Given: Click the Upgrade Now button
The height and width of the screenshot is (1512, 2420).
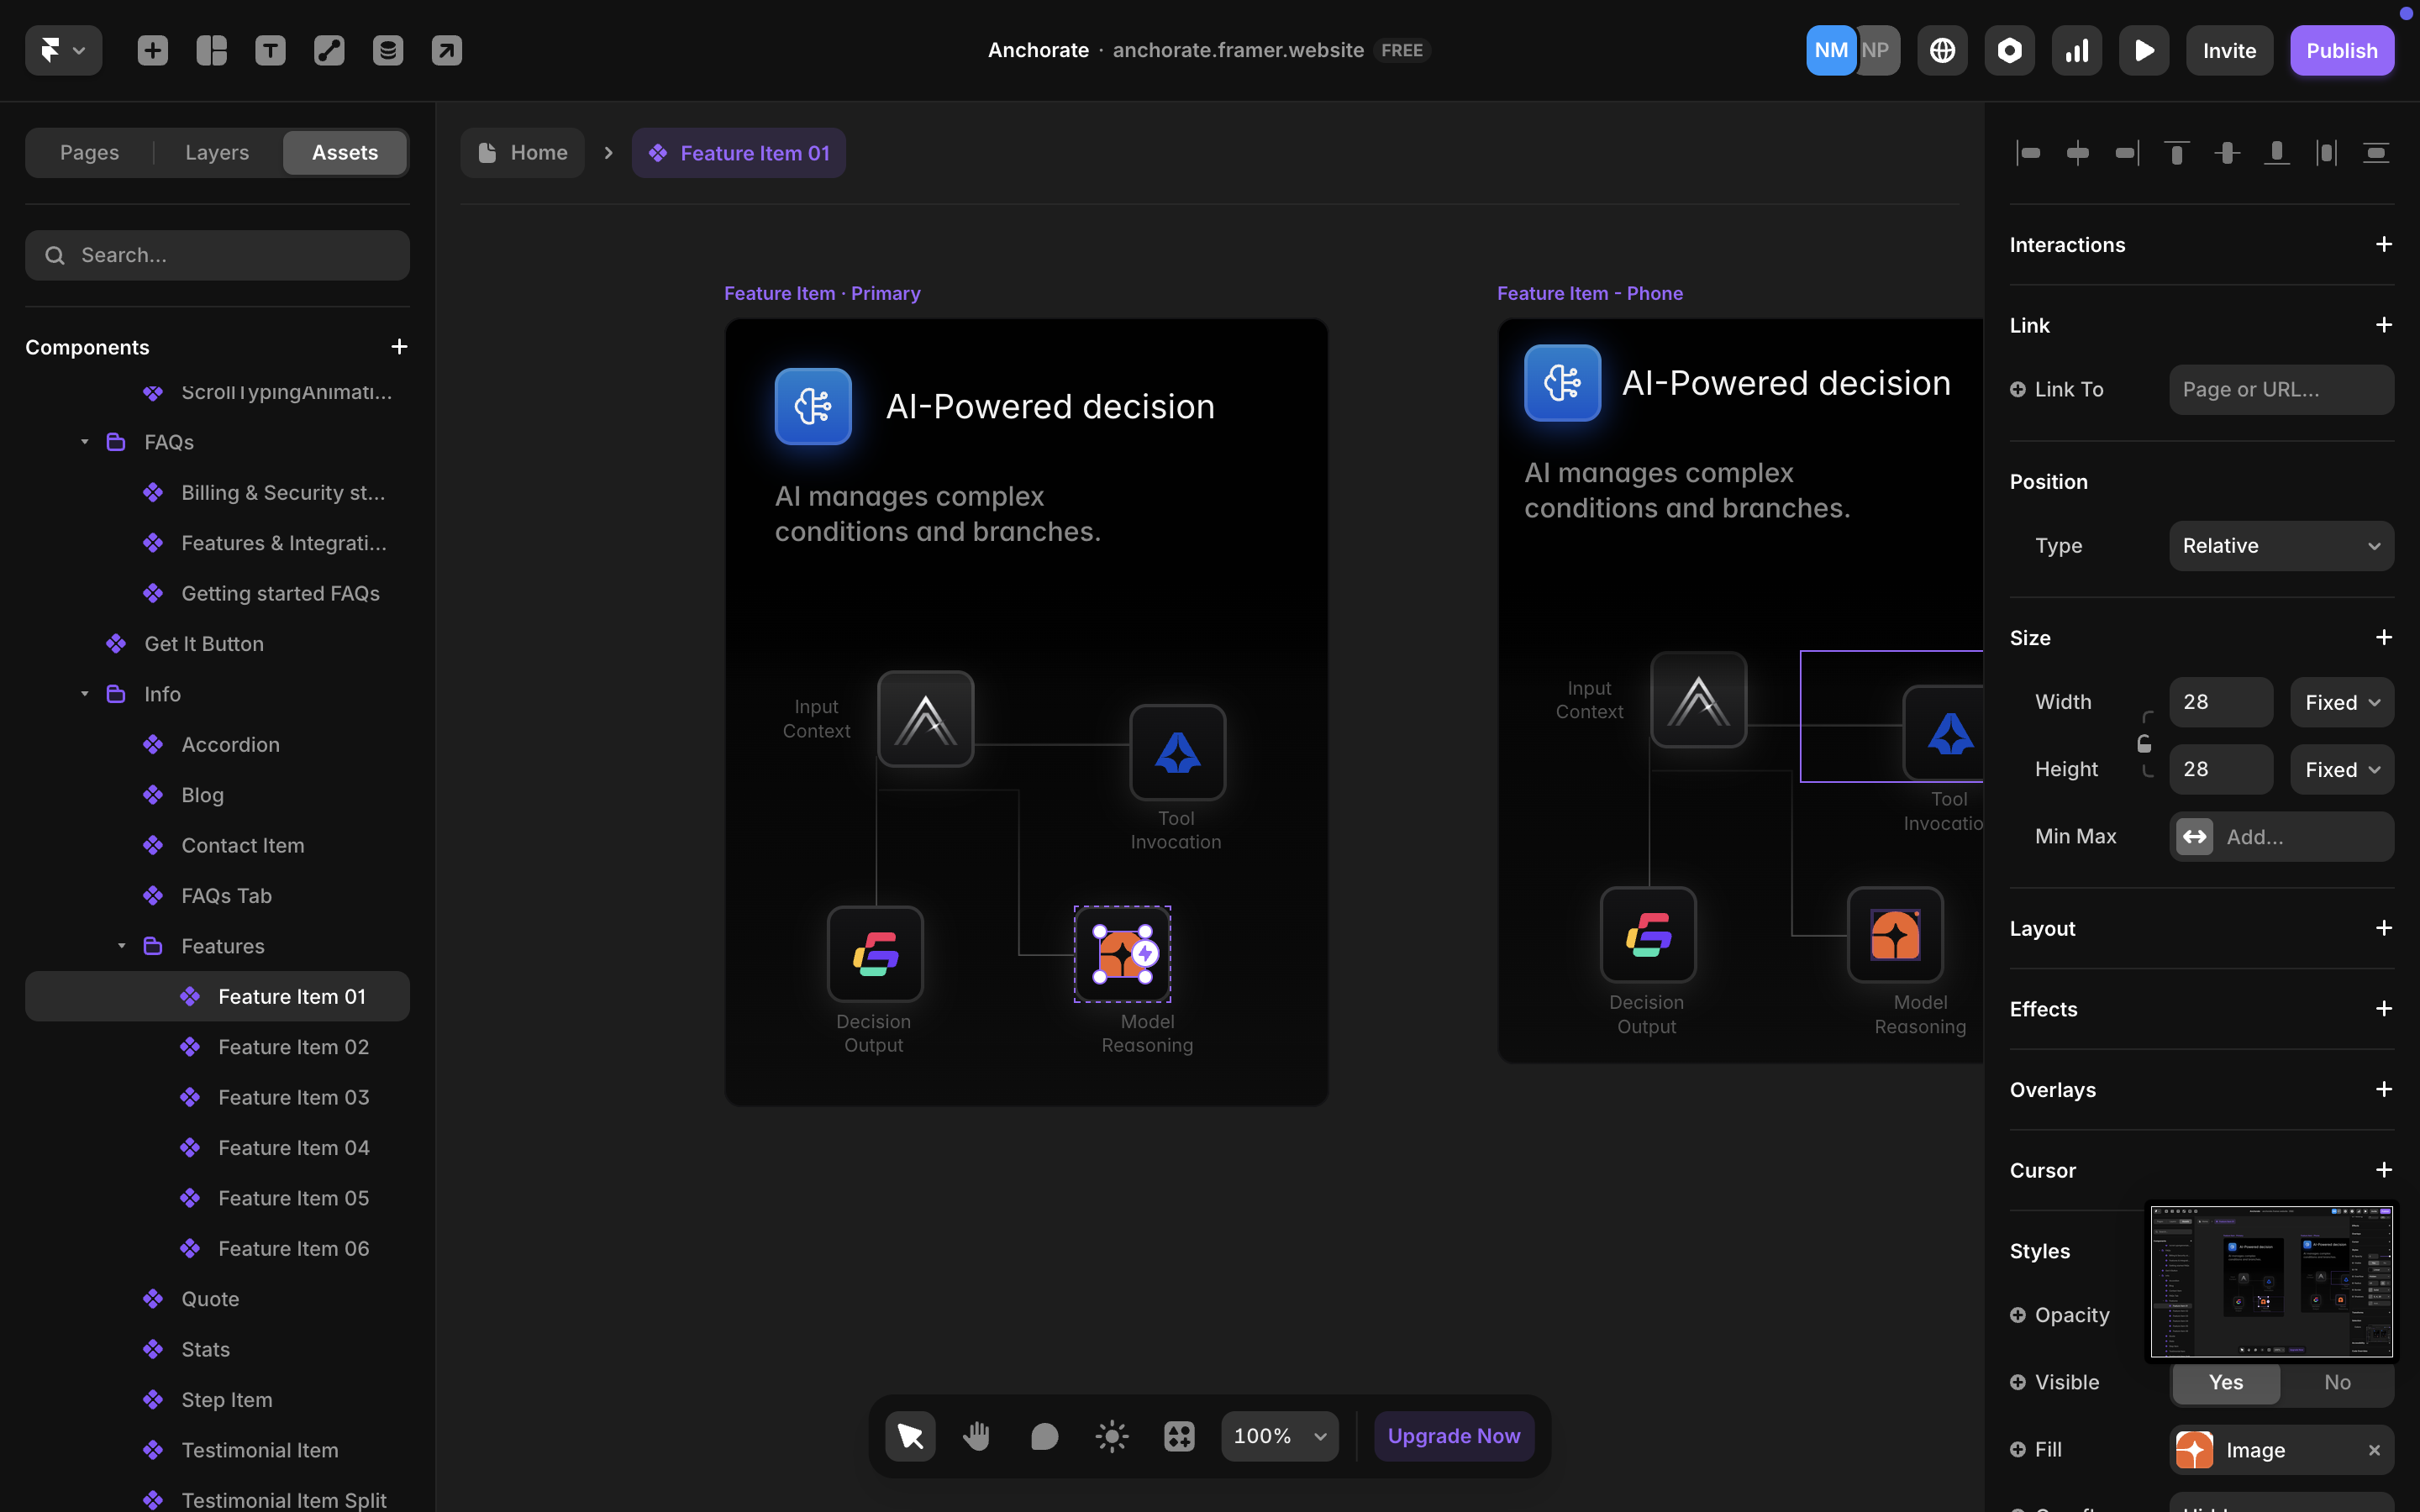Looking at the screenshot, I should coord(1453,1436).
